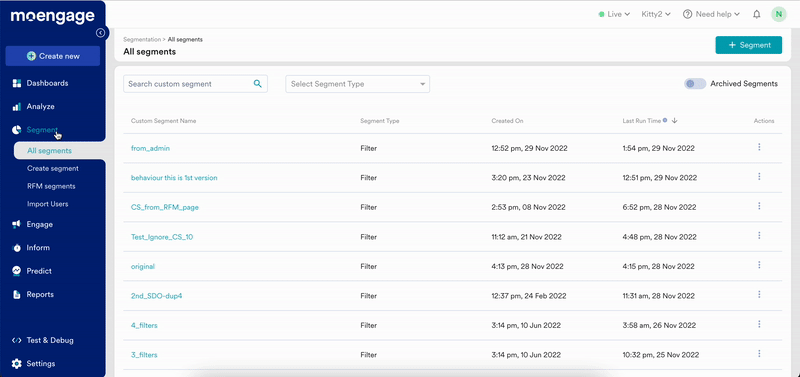Screen dimensions: 800x377
Task: Focus the Search custom segment field
Action: [x=195, y=84]
